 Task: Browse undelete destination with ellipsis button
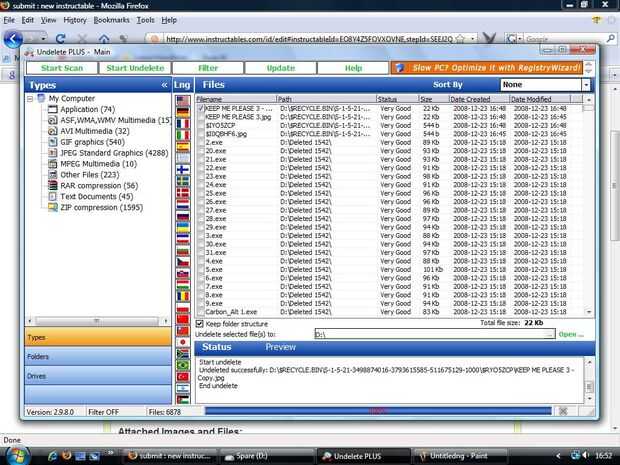click(549, 335)
